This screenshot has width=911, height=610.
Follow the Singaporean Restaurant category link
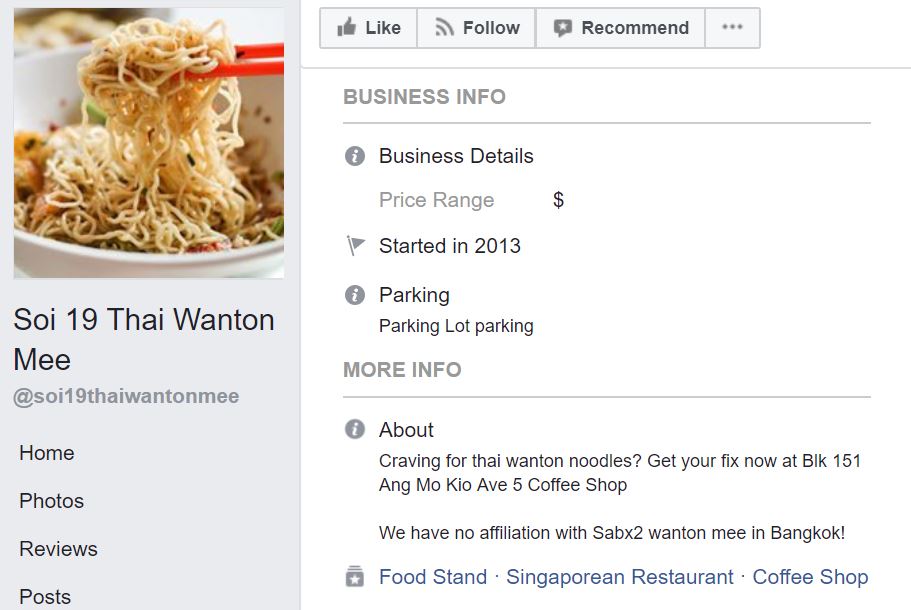click(620, 577)
